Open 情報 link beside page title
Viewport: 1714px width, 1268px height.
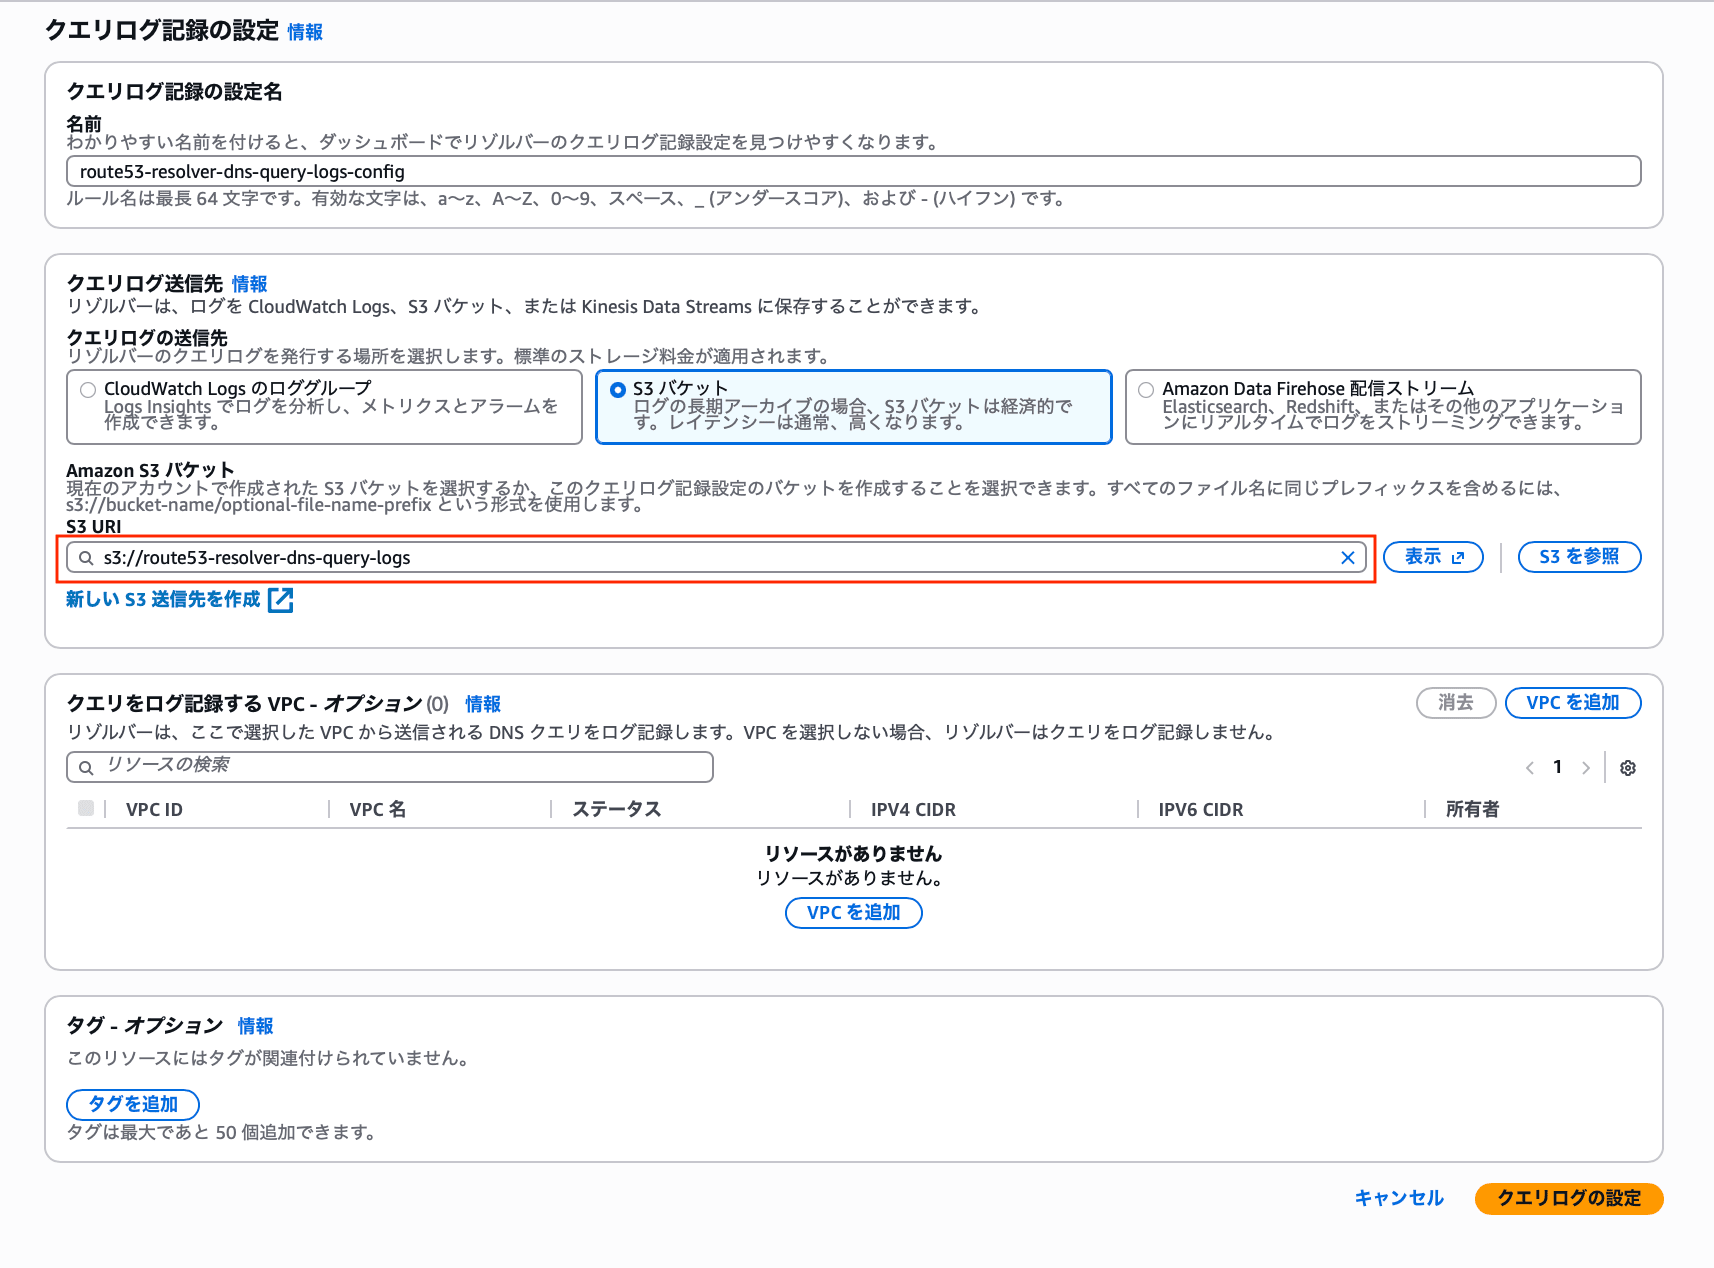click(305, 32)
